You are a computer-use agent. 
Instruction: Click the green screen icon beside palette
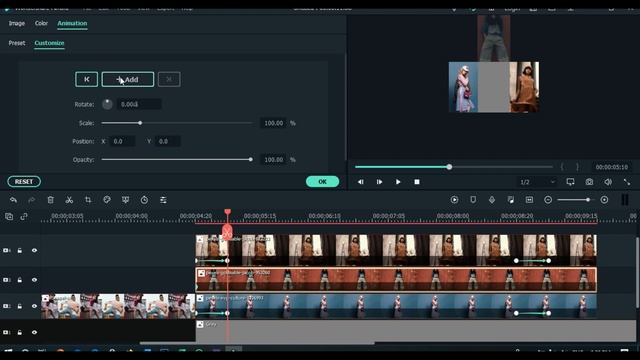(x=125, y=200)
